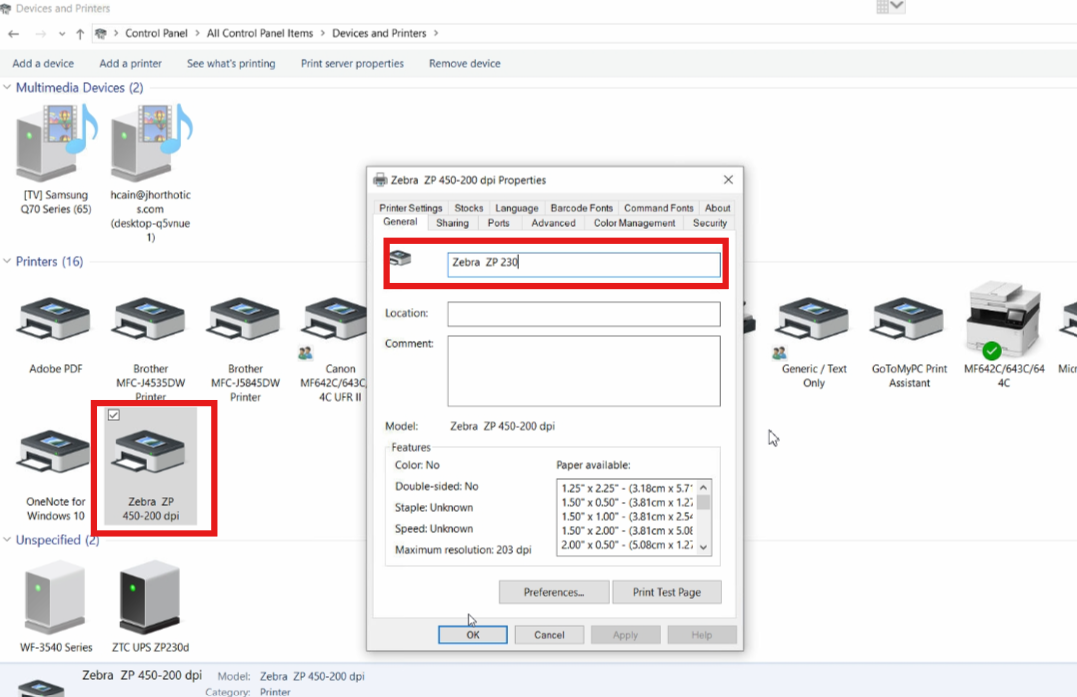This screenshot has height=697, width=1077.
Task: Go up one folder level
Action: (x=80, y=34)
